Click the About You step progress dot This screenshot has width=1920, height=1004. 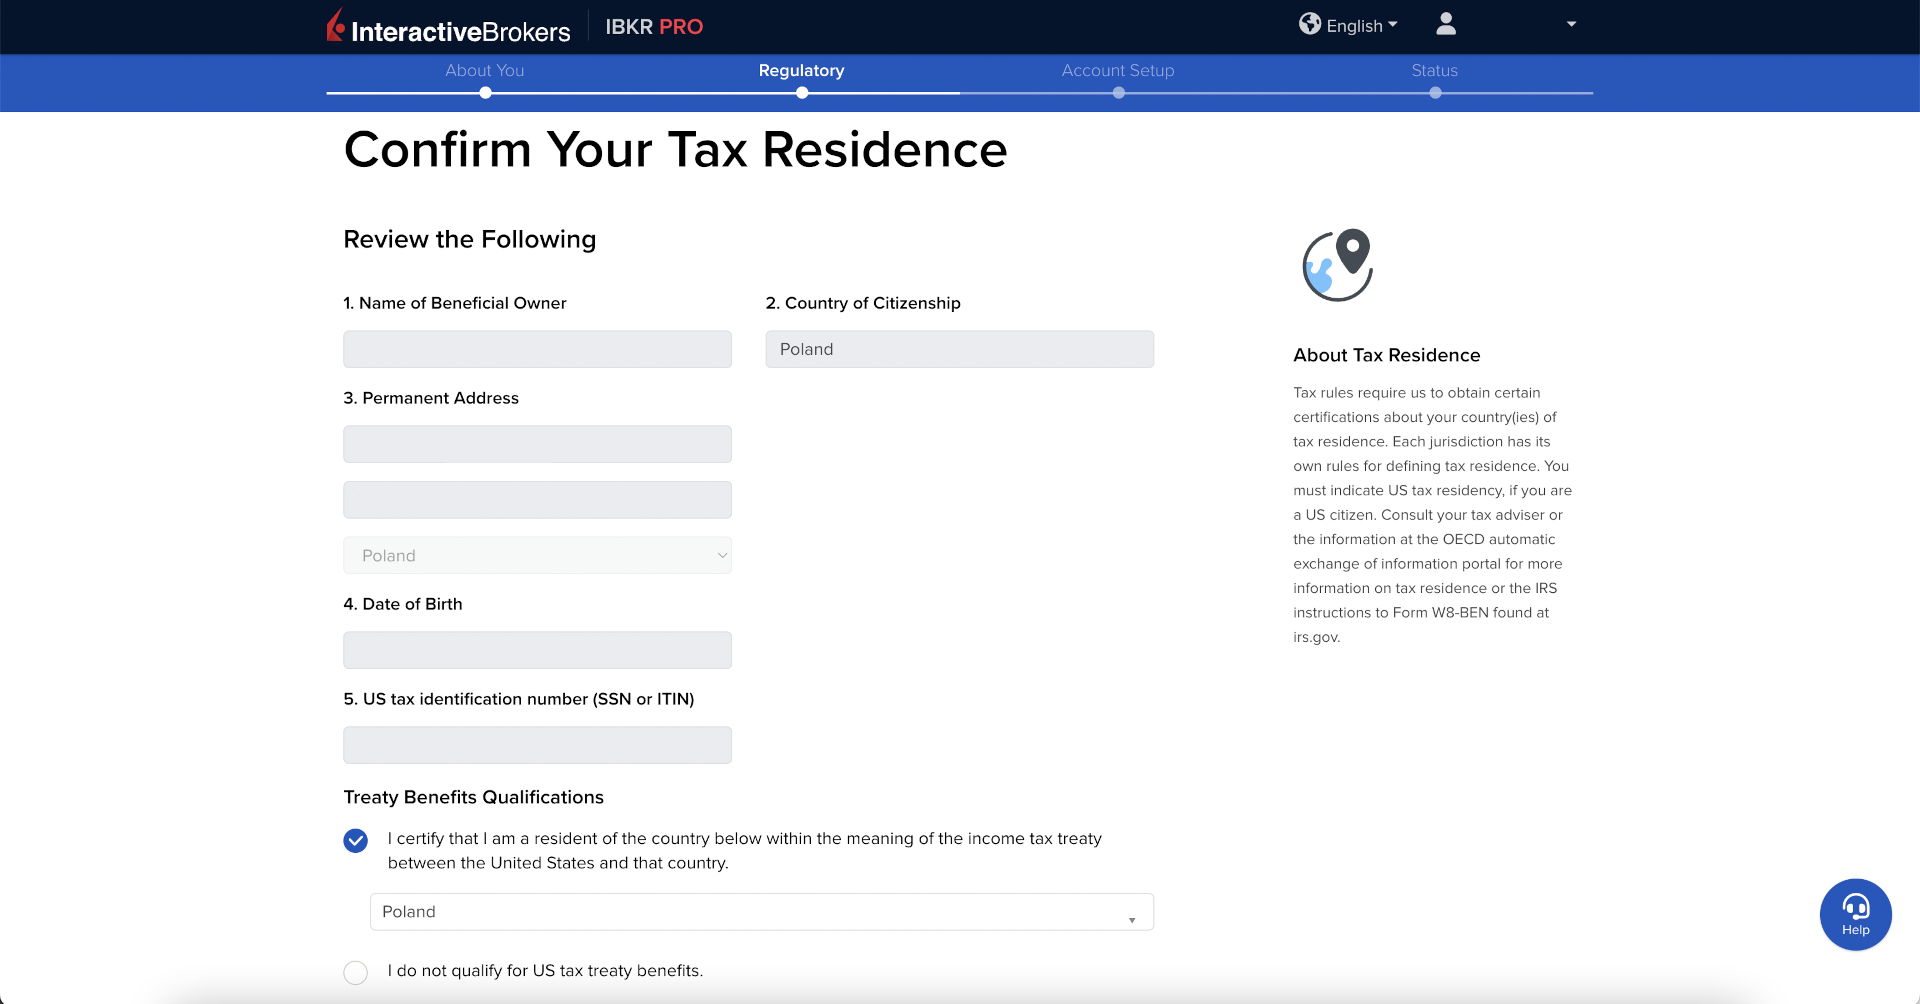(x=485, y=93)
